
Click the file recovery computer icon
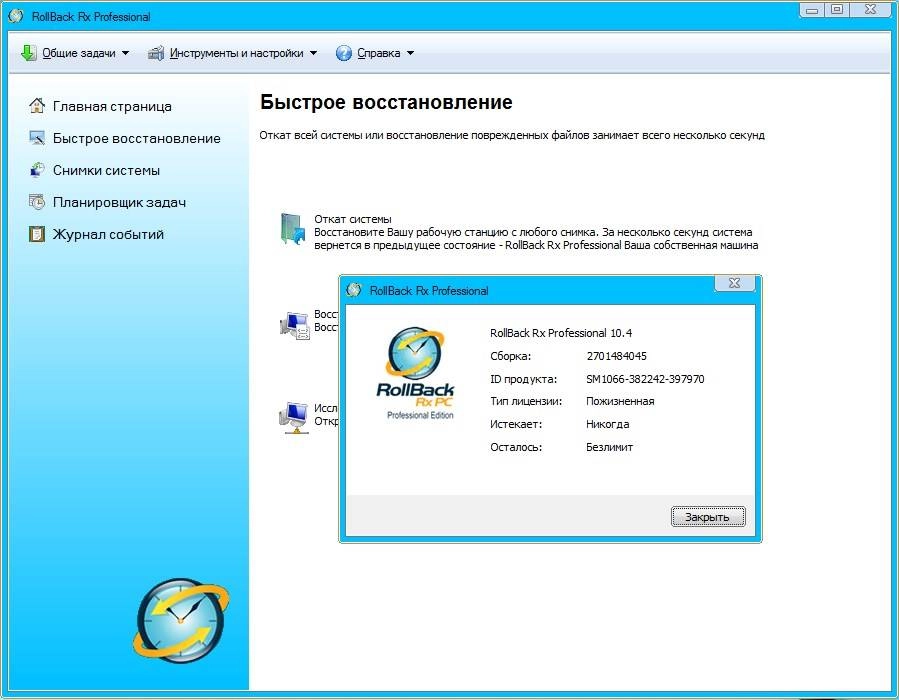tap(295, 325)
